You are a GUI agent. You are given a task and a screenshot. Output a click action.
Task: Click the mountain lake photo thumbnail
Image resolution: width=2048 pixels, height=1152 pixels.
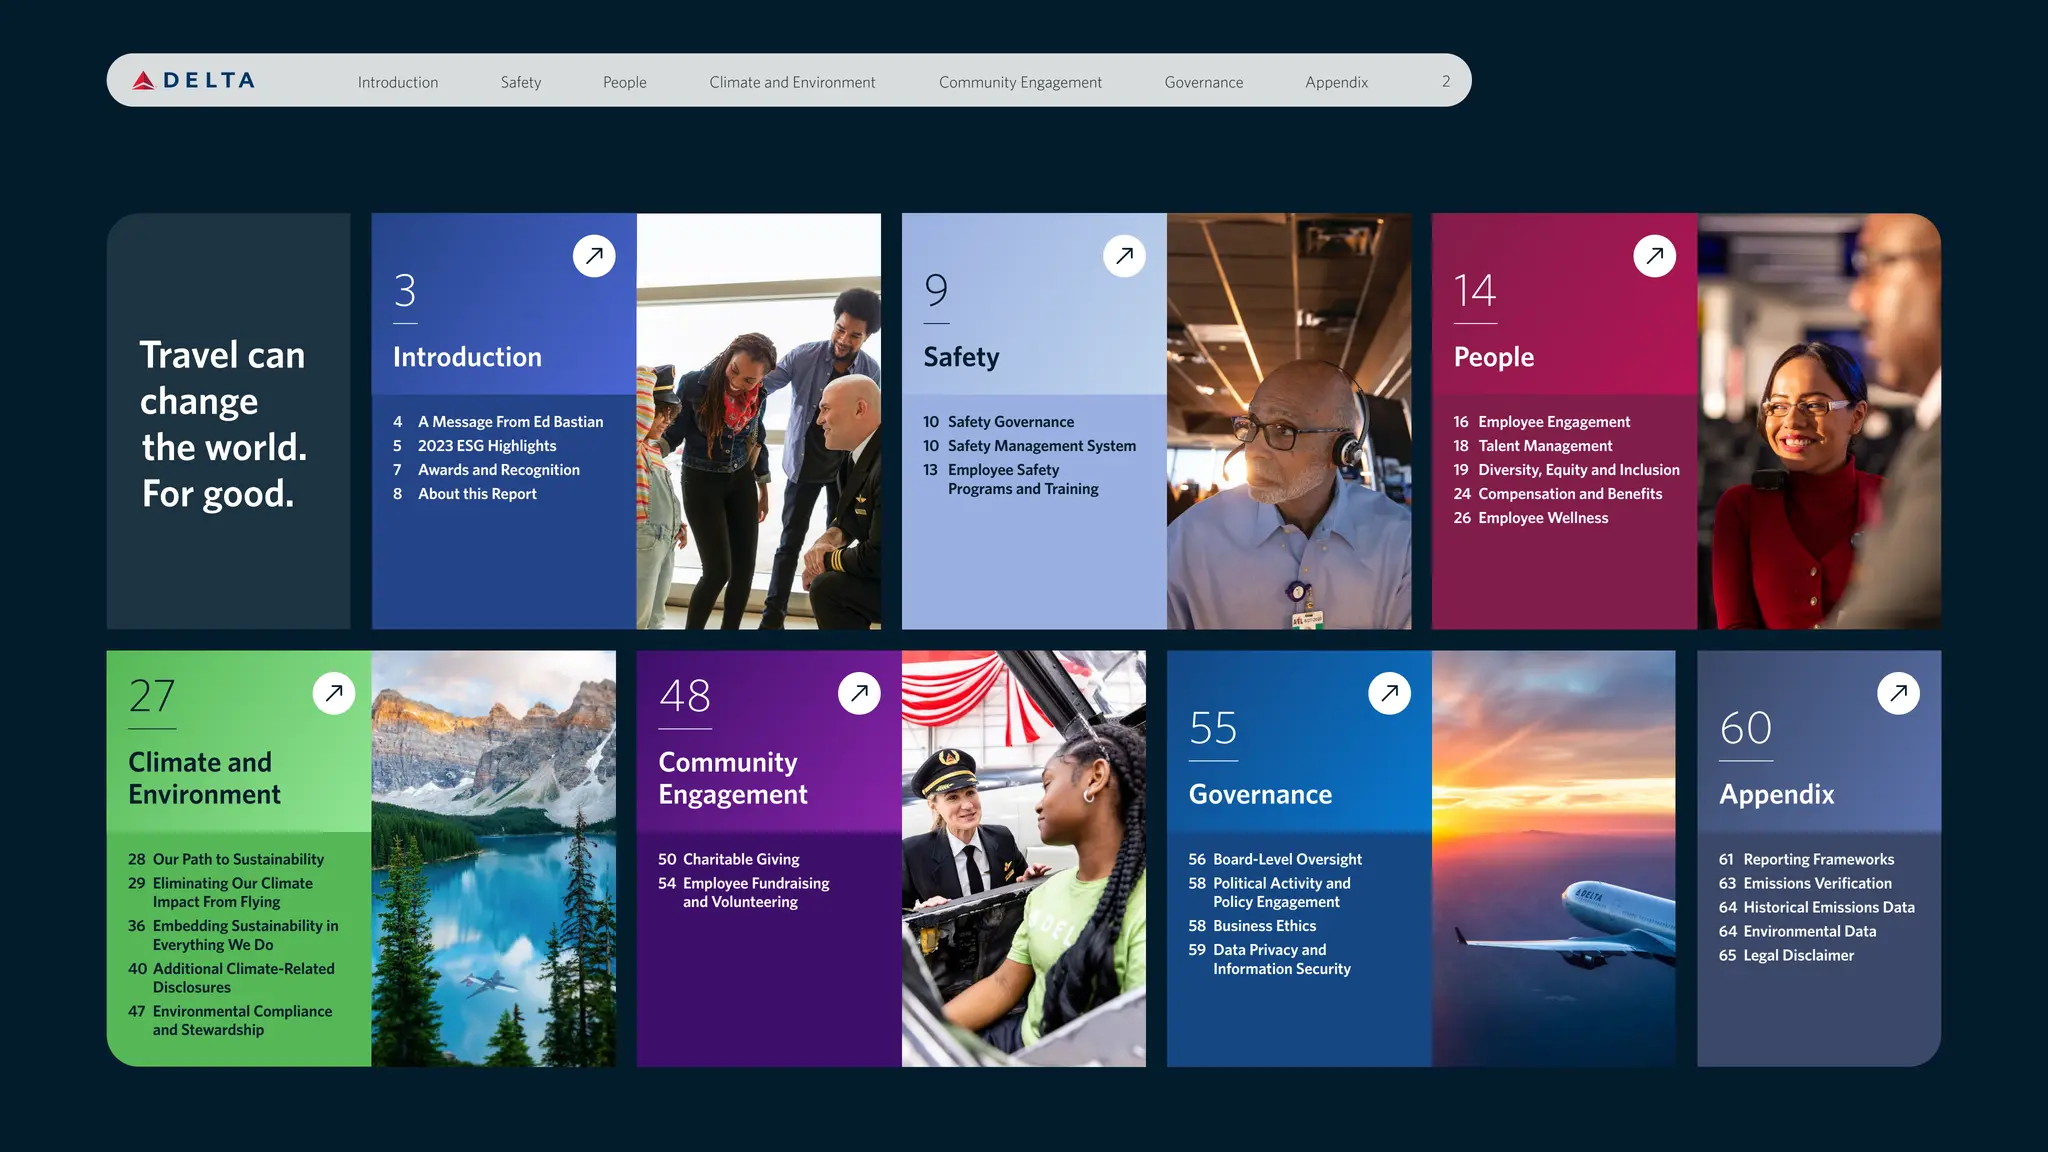pos(493,858)
